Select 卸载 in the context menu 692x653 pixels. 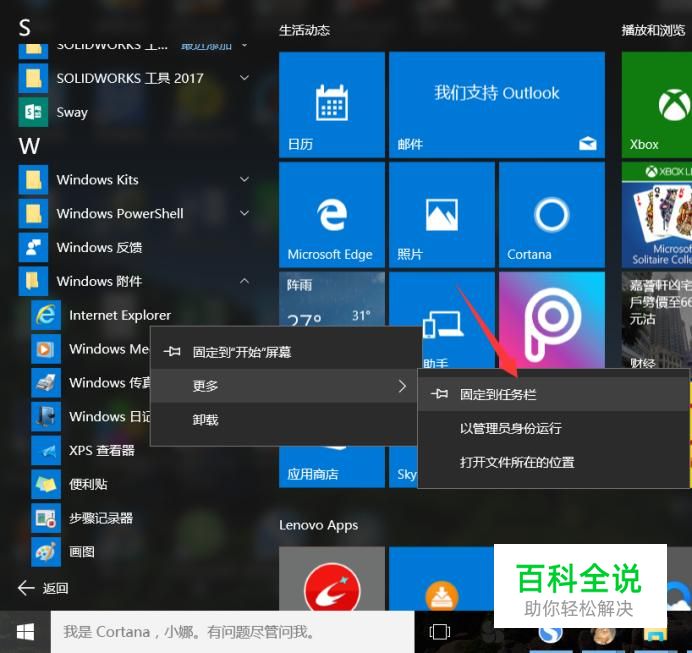coord(285,420)
